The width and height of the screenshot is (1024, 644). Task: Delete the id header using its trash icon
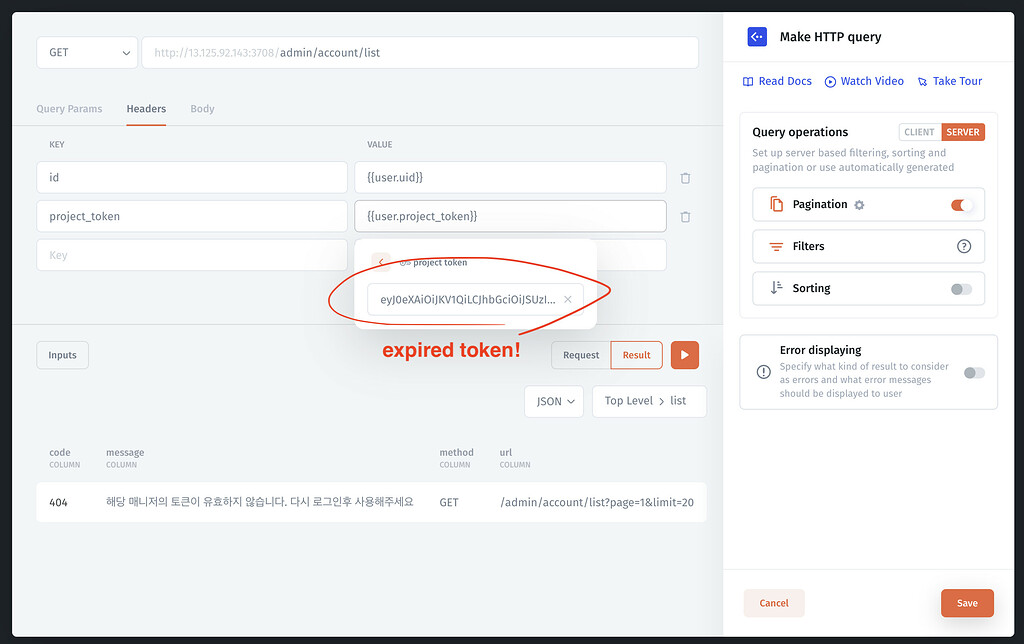click(x=685, y=177)
